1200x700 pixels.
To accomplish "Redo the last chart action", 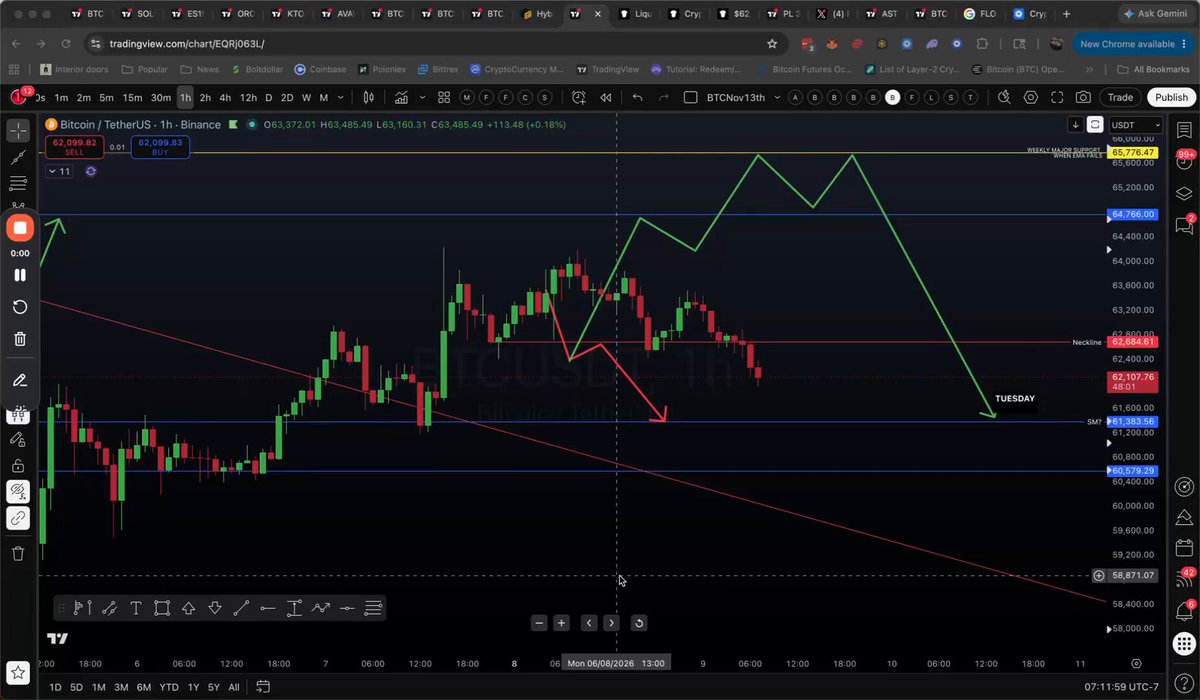I will pyautogui.click(x=664, y=97).
